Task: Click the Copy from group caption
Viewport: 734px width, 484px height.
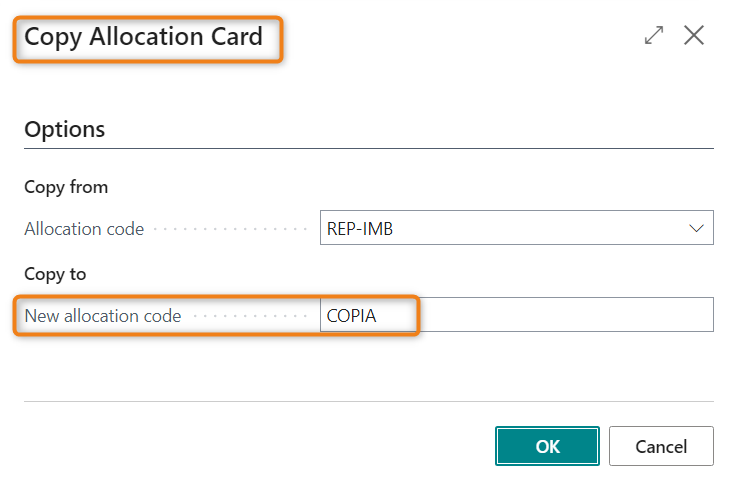Action: [x=66, y=187]
